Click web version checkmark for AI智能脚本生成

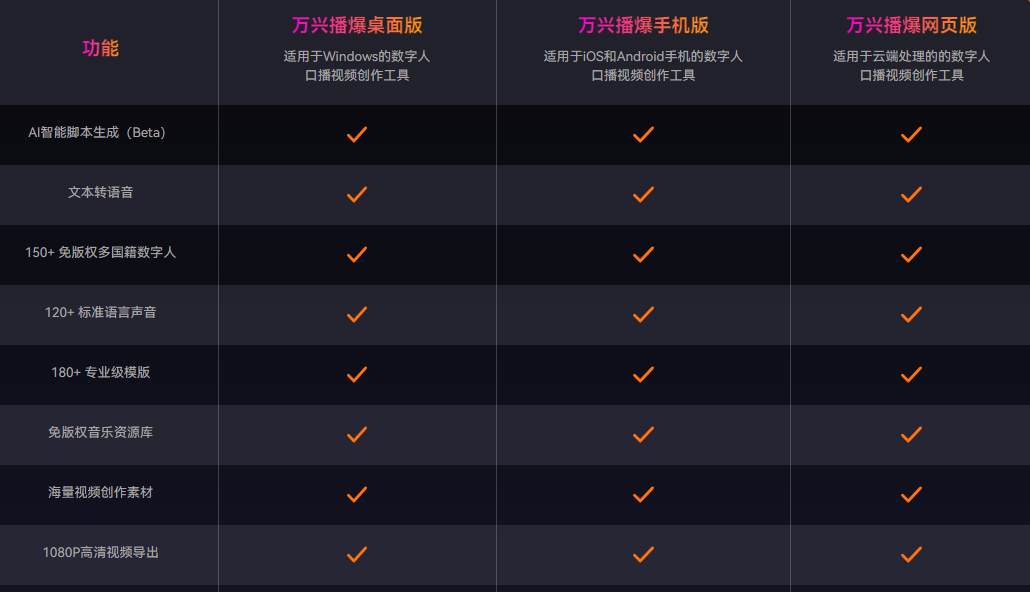pyautogui.click(x=911, y=135)
